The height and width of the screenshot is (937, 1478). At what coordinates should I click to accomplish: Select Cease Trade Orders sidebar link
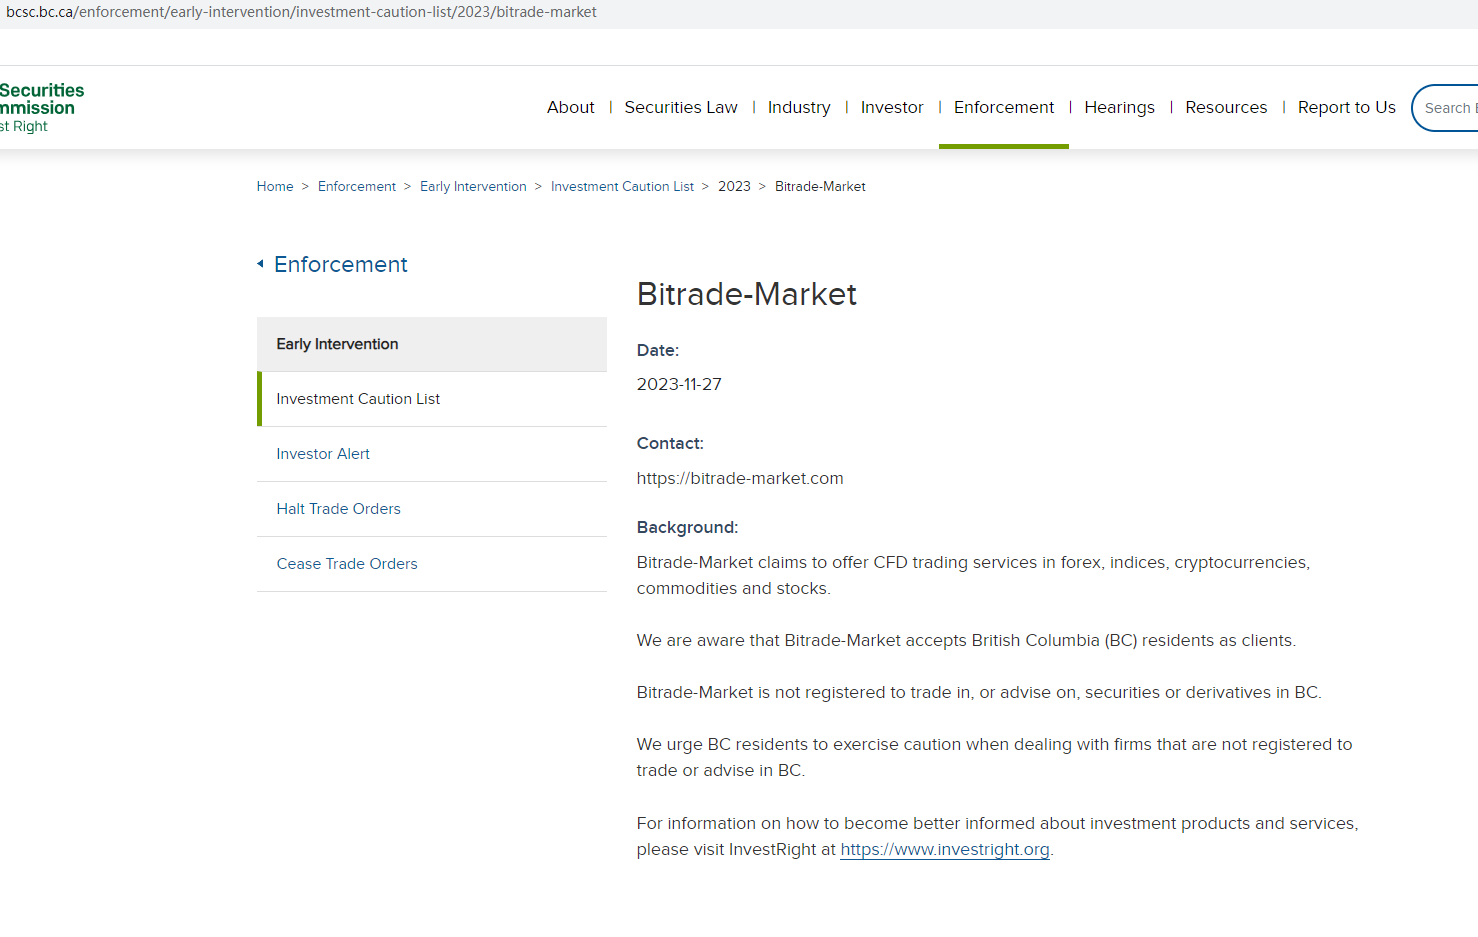tap(347, 564)
